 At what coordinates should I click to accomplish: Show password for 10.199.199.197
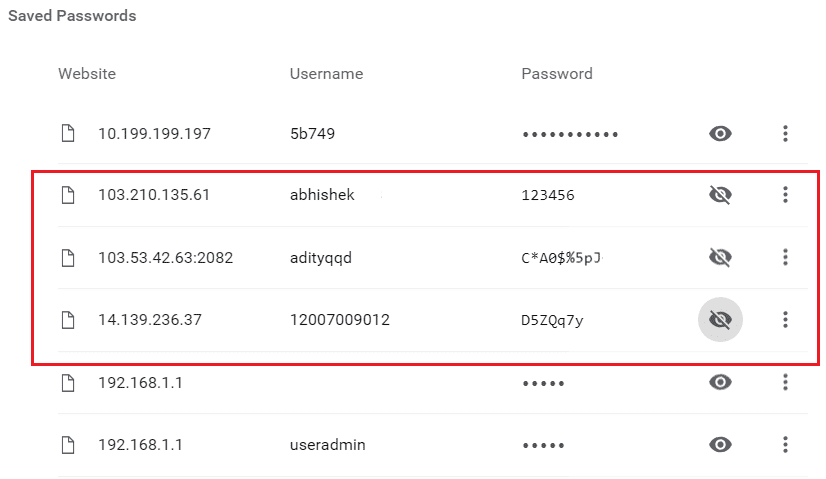720,133
